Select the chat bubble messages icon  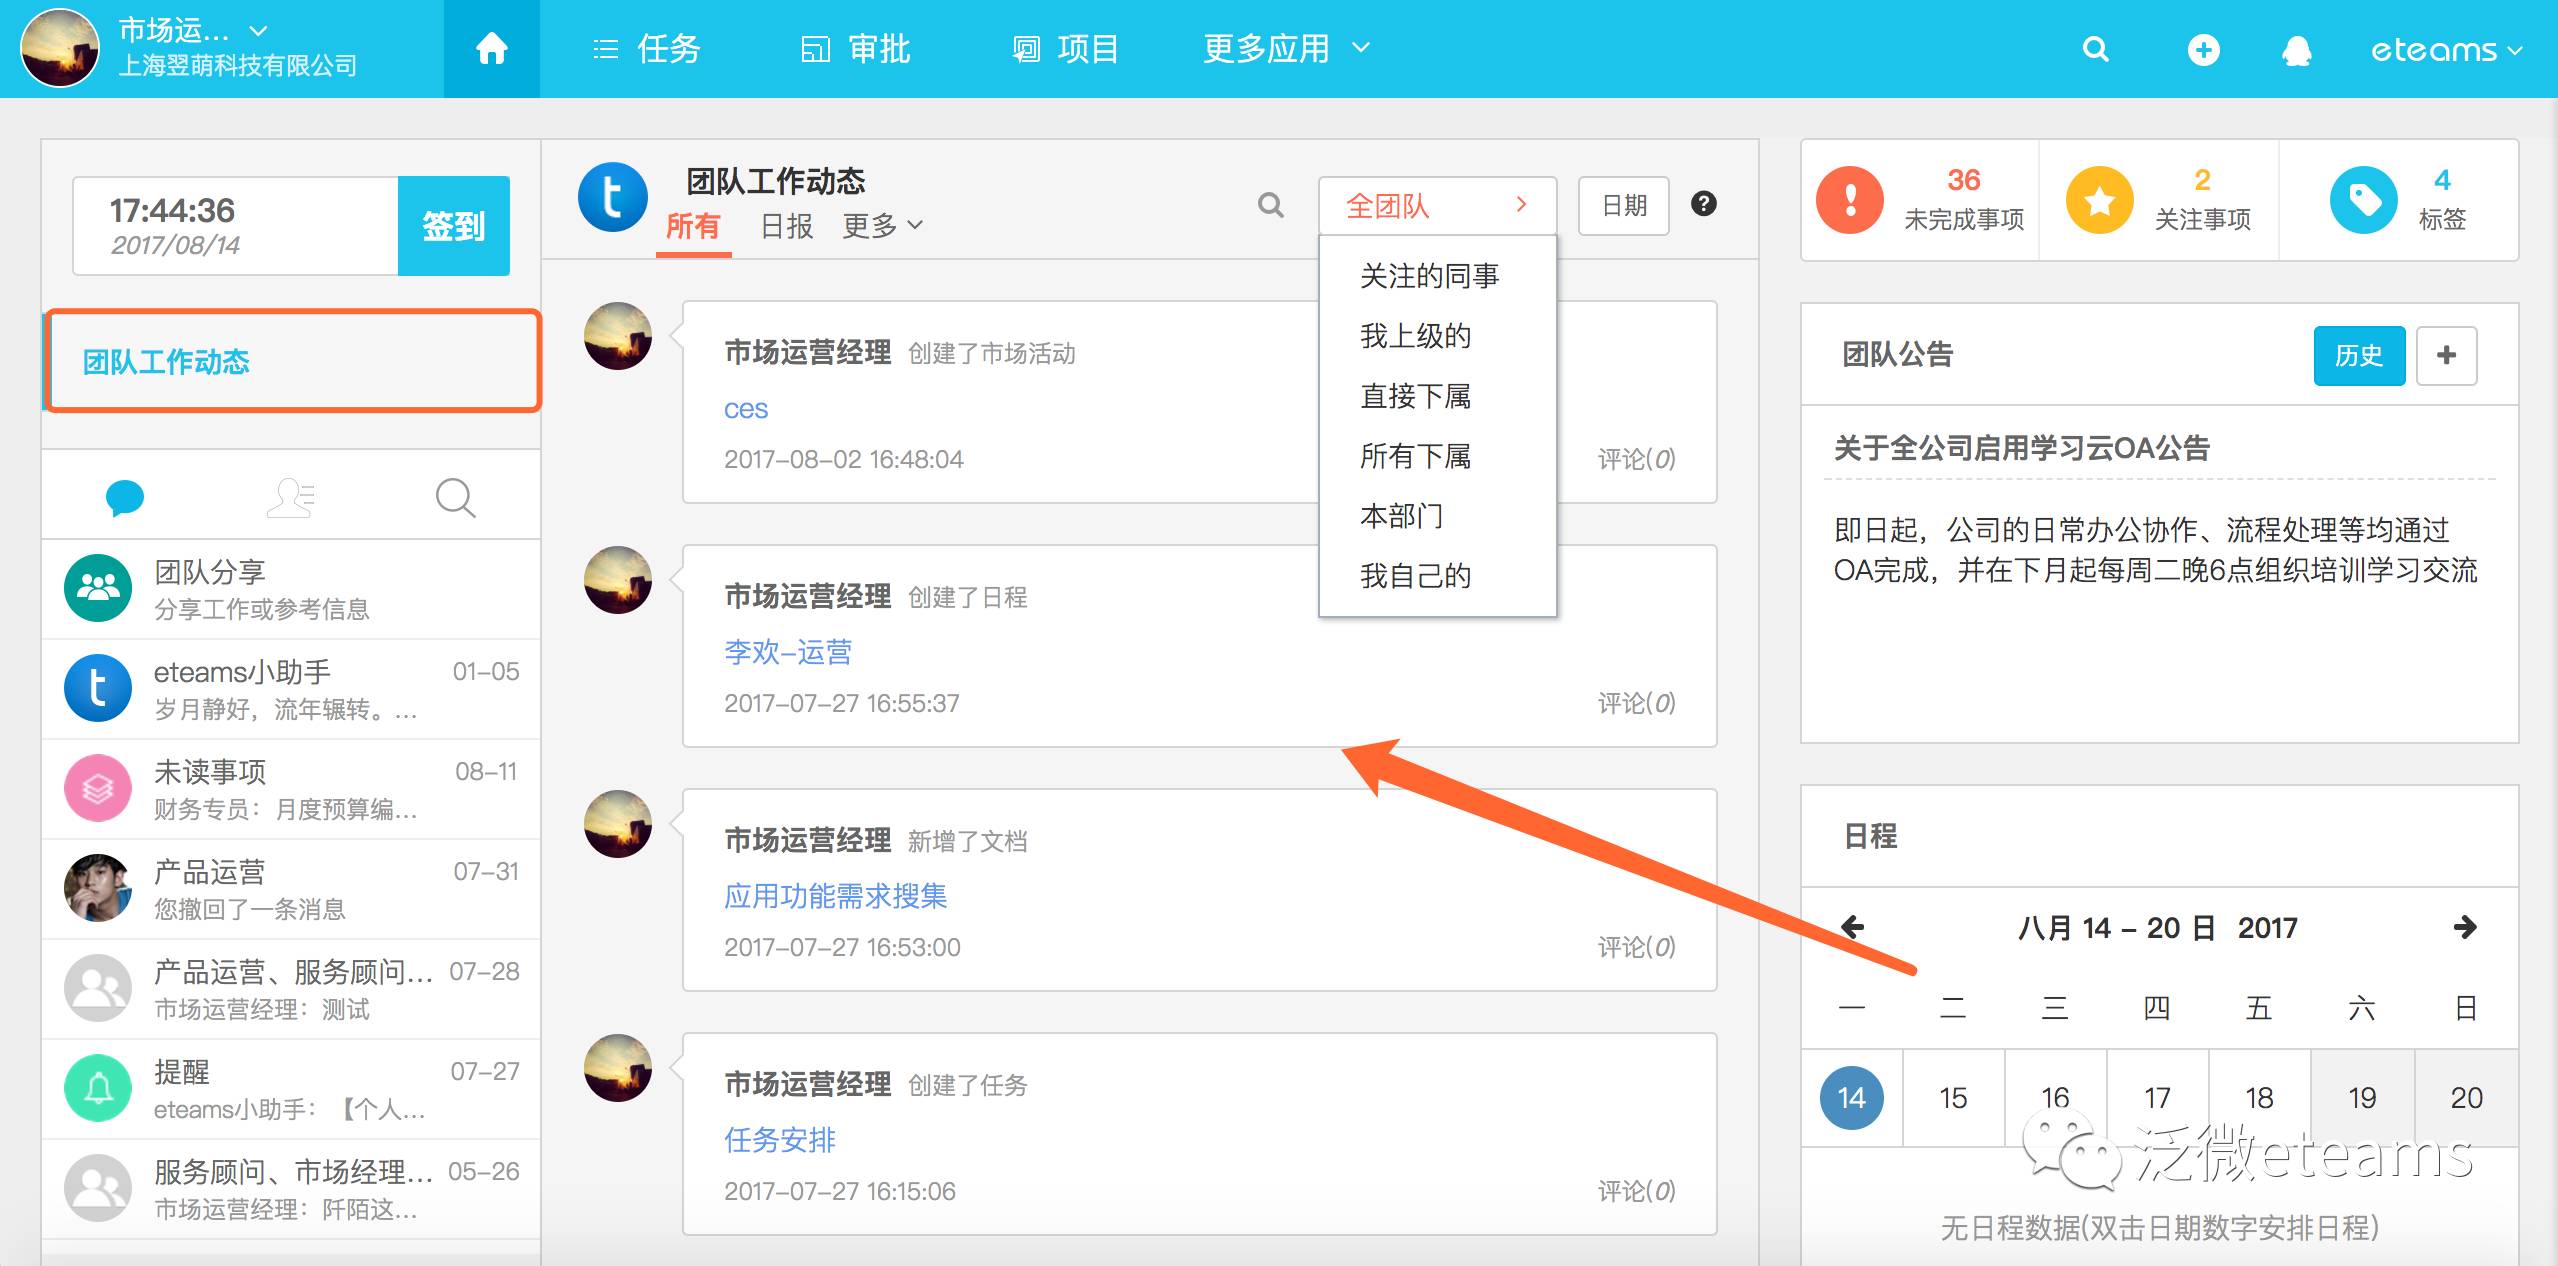coord(125,497)
